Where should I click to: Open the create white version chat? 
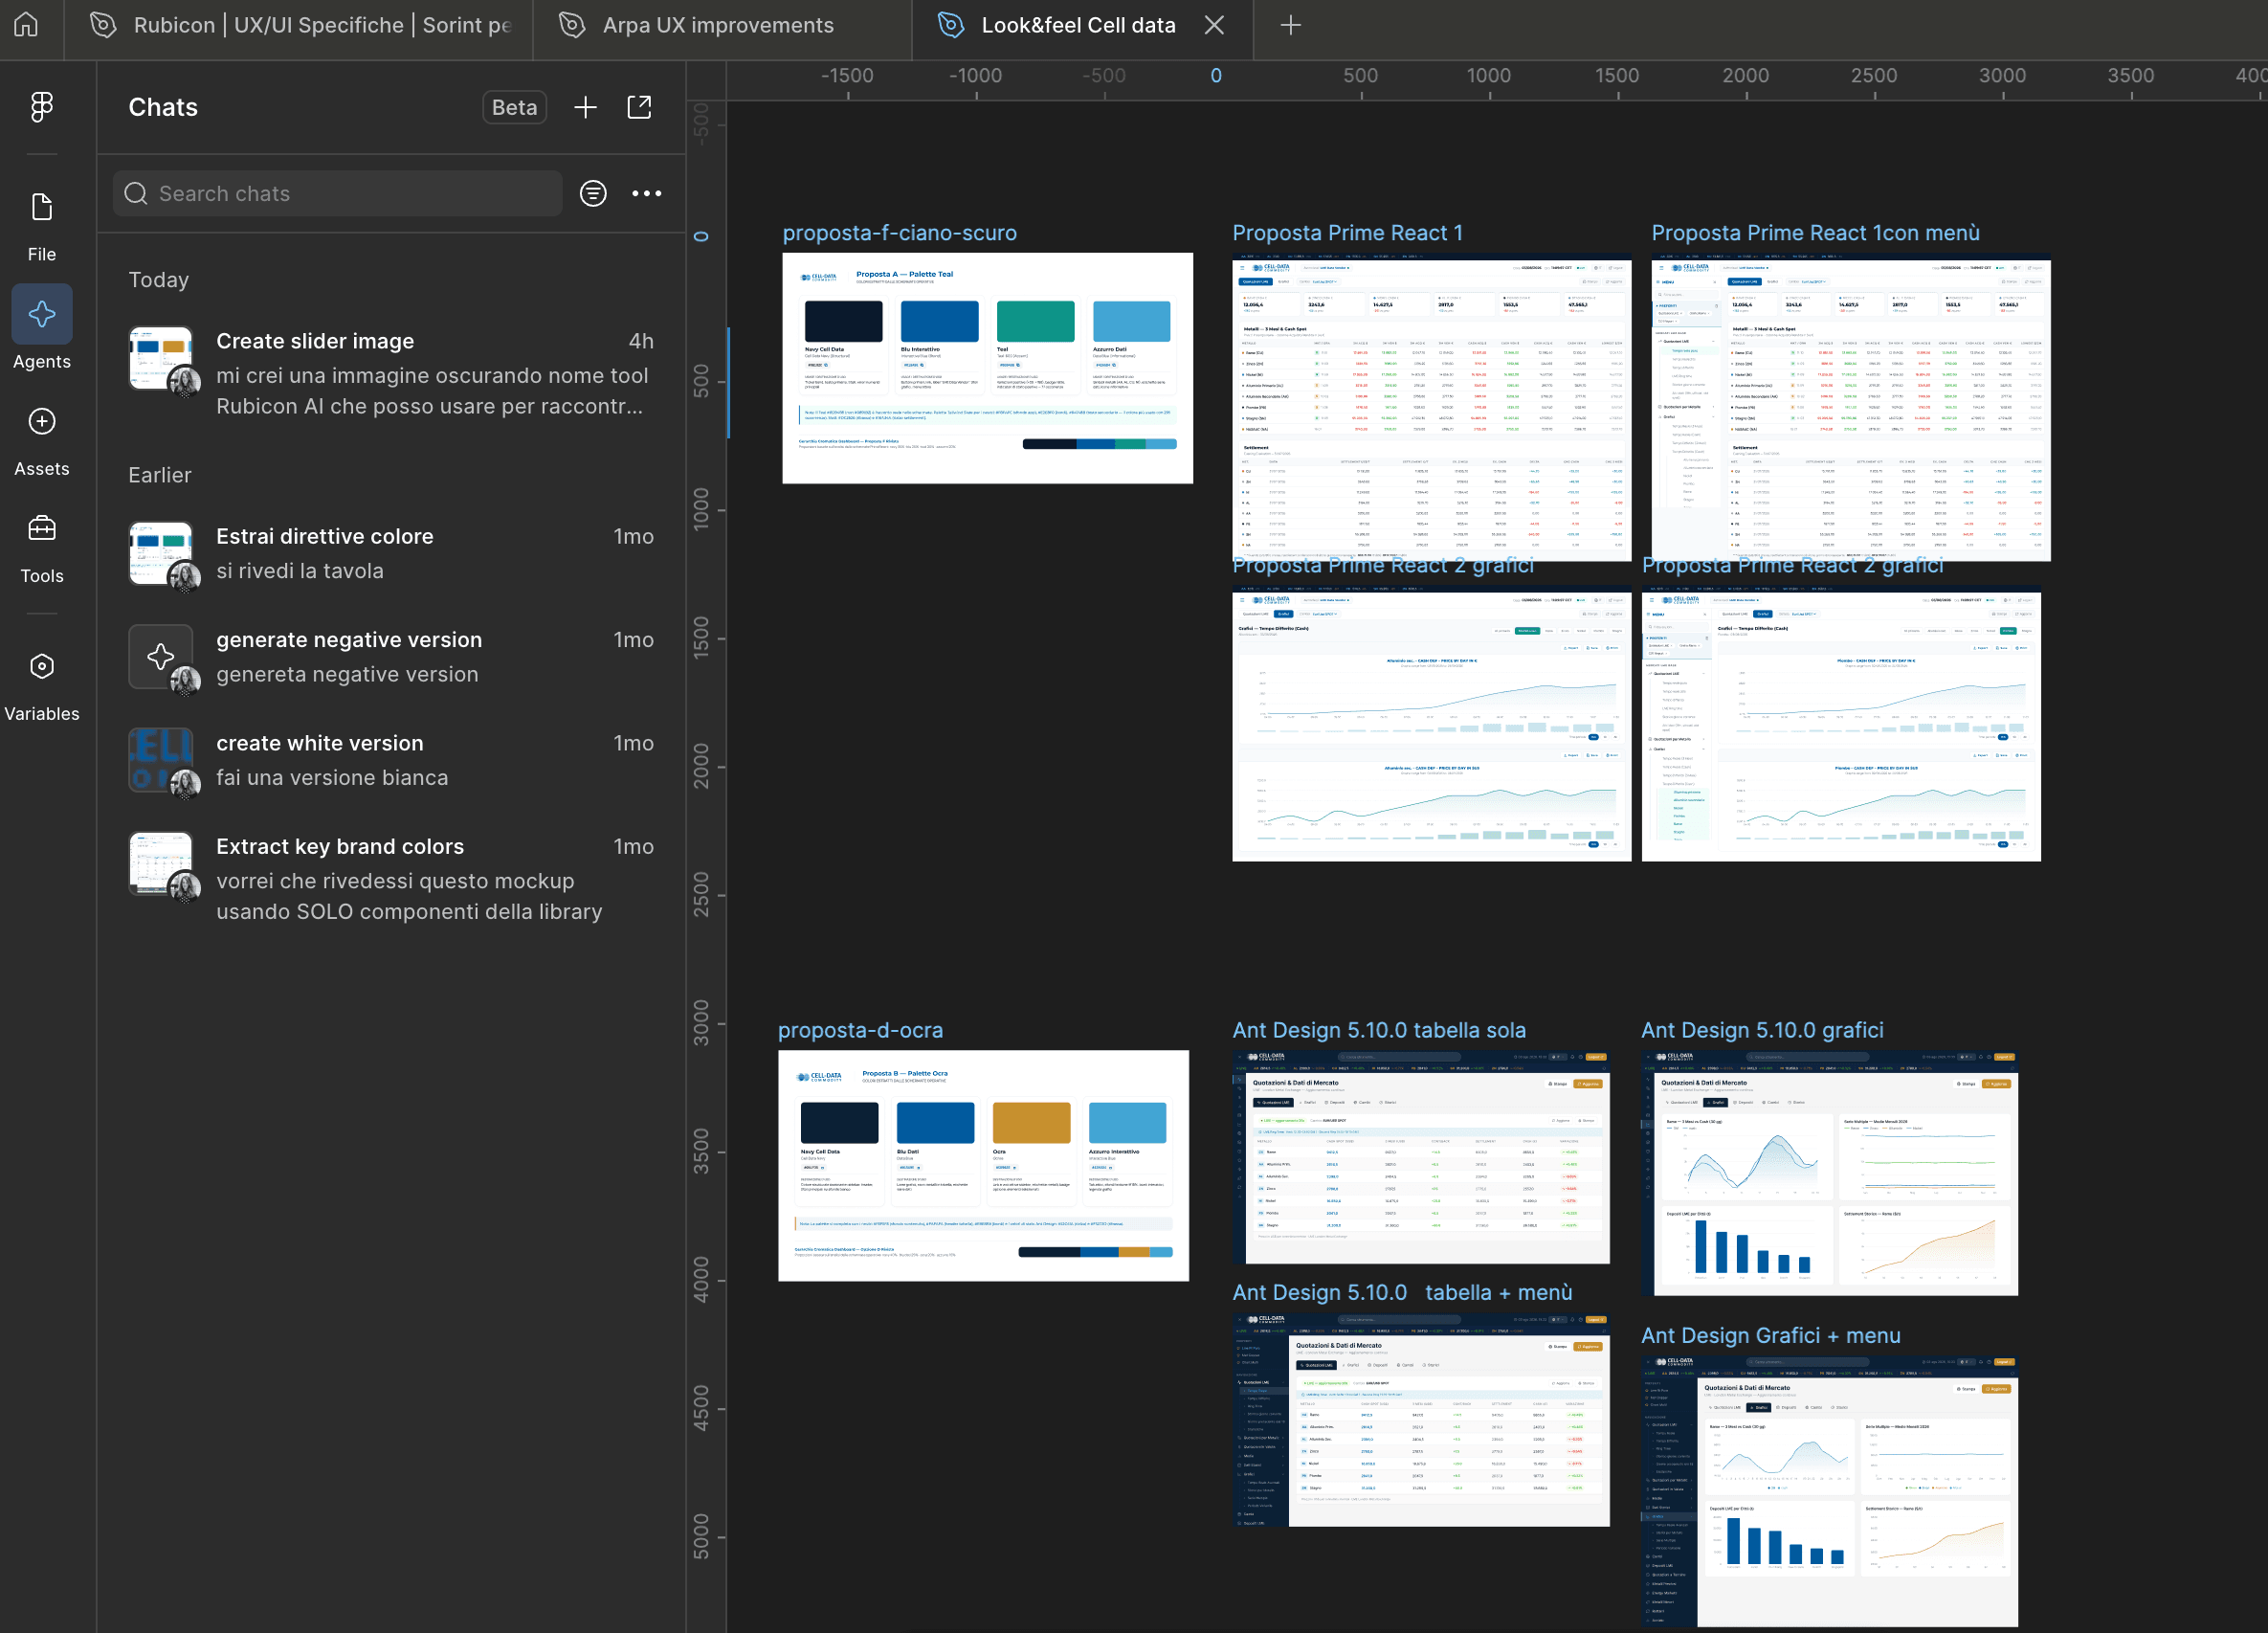tap(391, 760)
